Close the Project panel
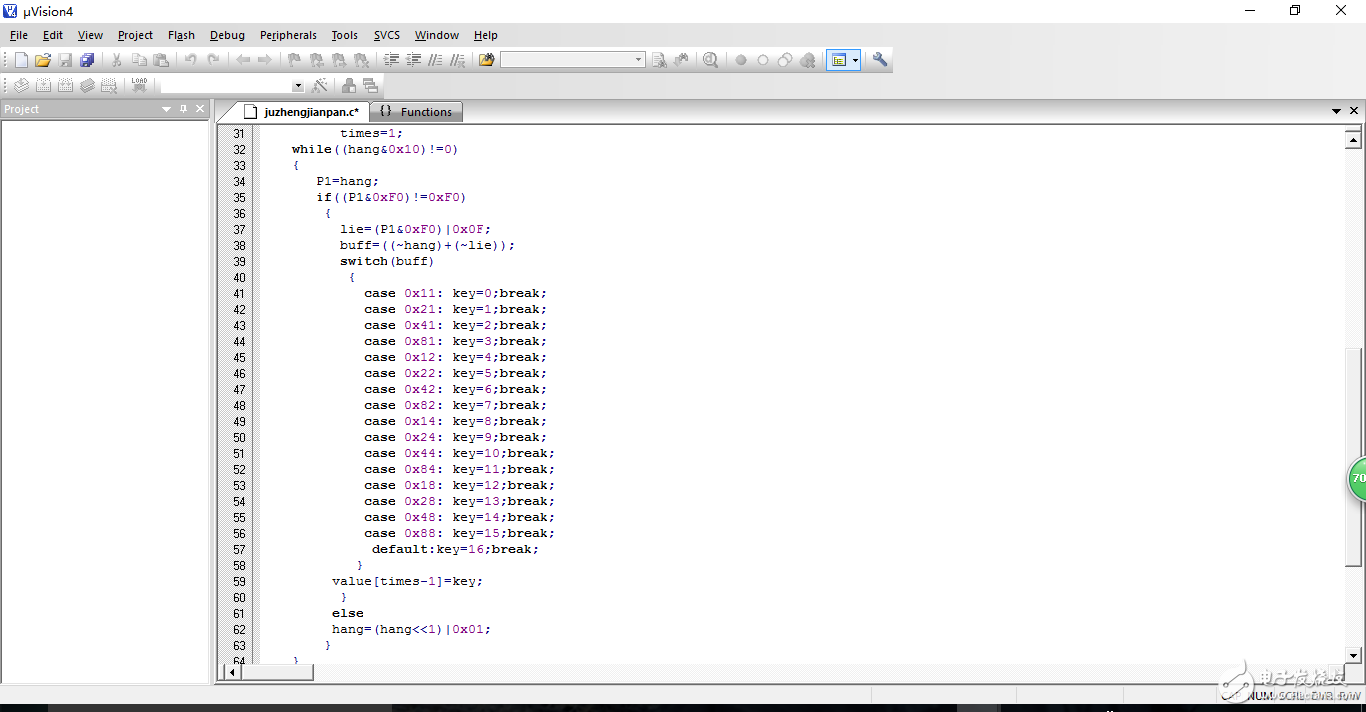Image resolution: width=1366 pixels, height=712 pixels. point(200,109)
